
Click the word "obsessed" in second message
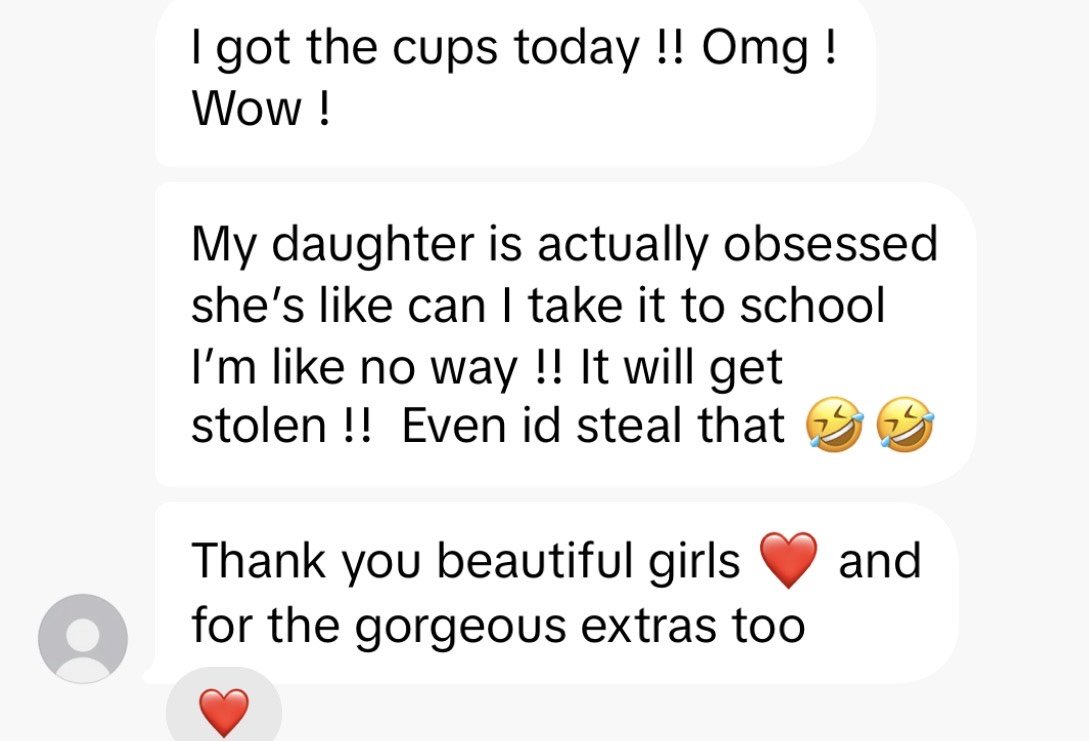point(831,244)
